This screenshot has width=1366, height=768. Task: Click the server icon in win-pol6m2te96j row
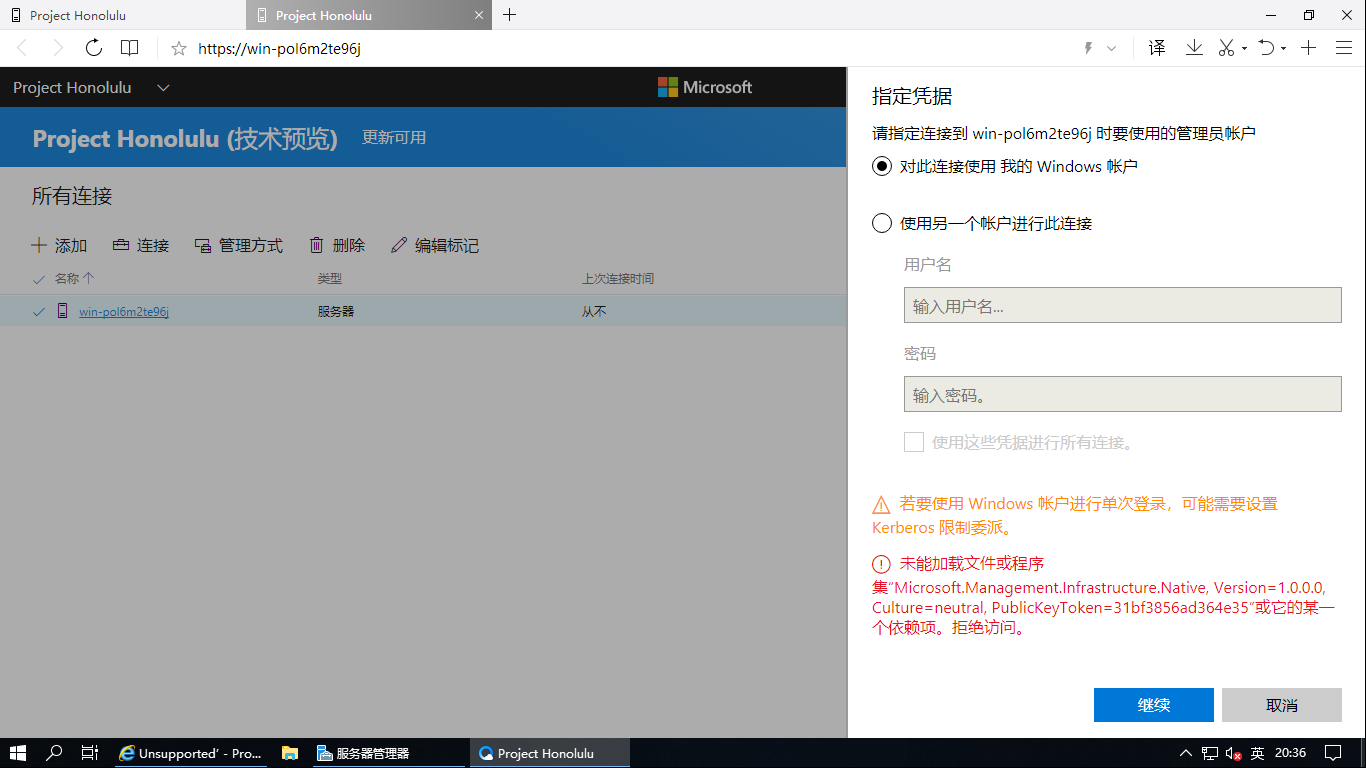(x=63, y=311)
